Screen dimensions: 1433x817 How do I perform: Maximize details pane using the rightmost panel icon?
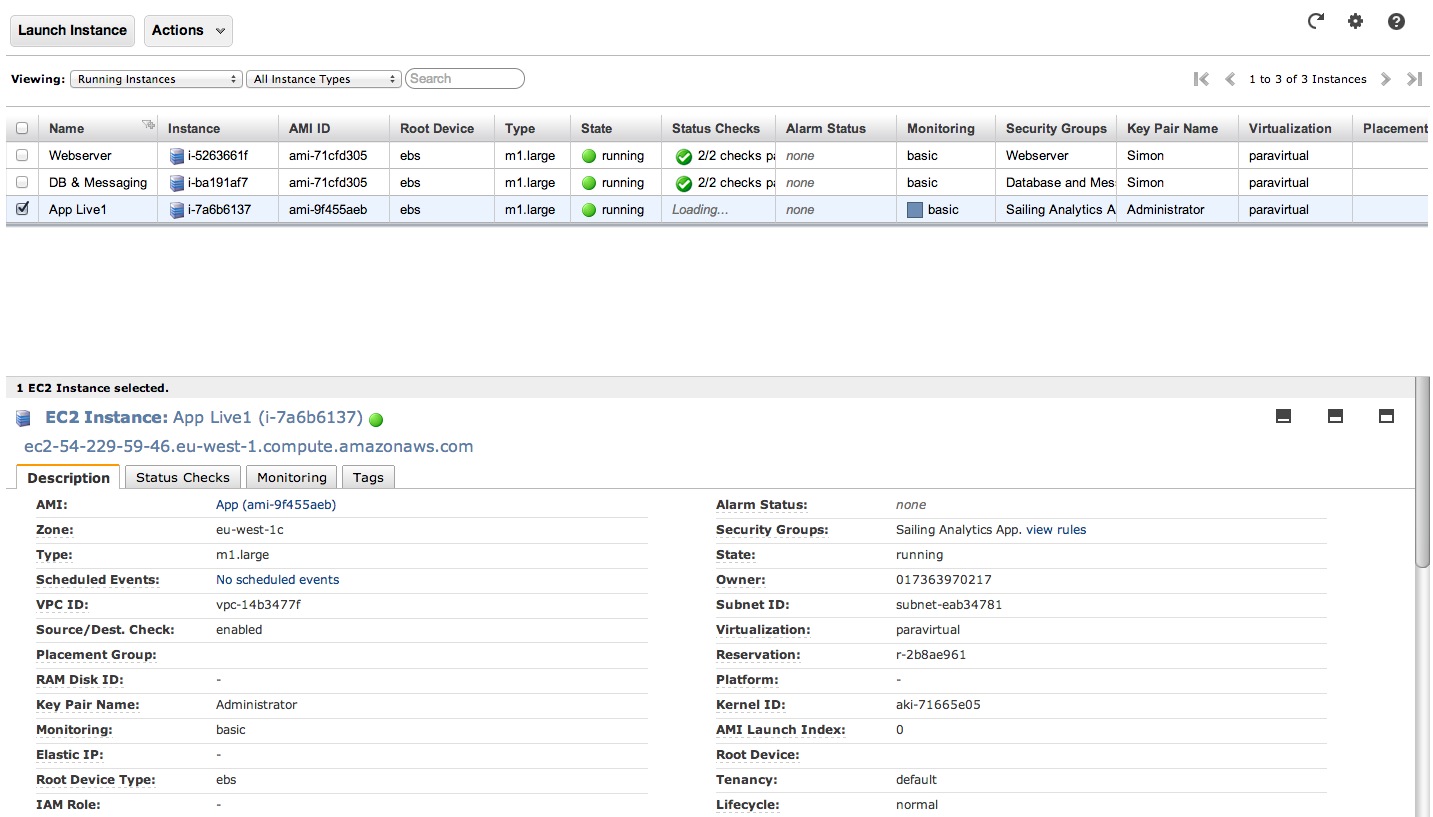click(x=1386, y=417)
